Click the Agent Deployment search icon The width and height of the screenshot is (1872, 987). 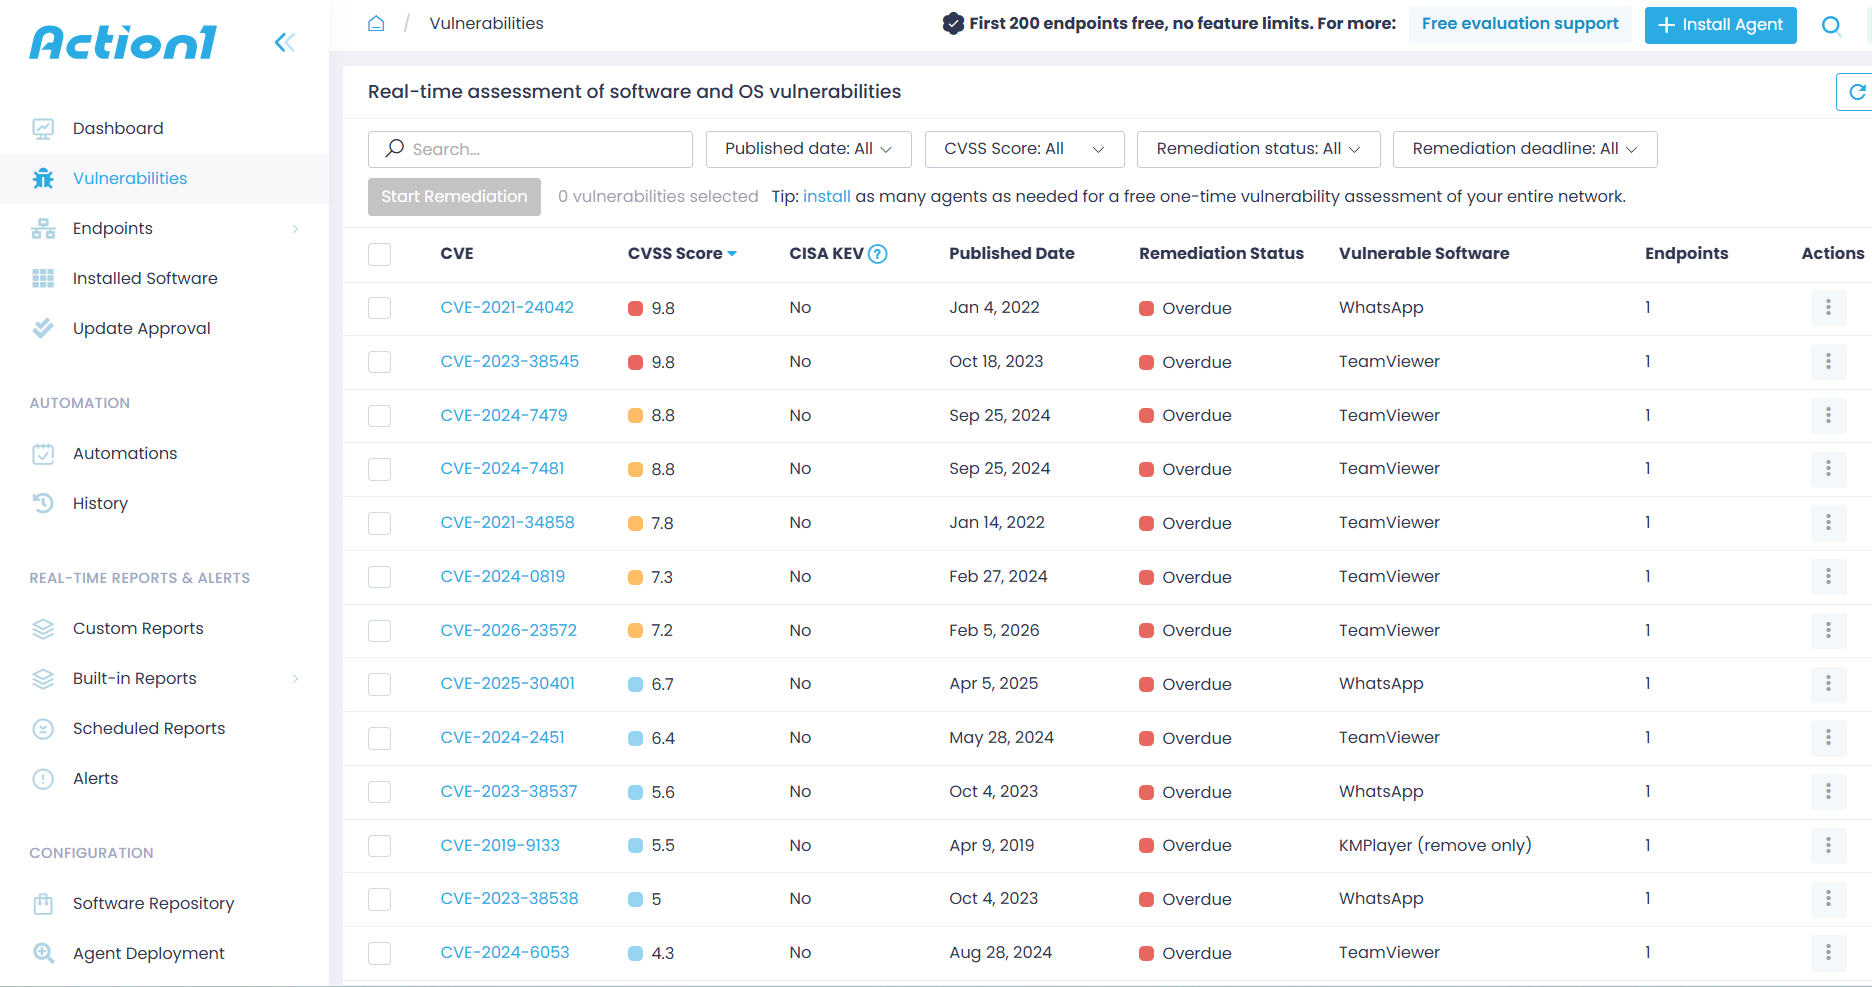point(43,953)
